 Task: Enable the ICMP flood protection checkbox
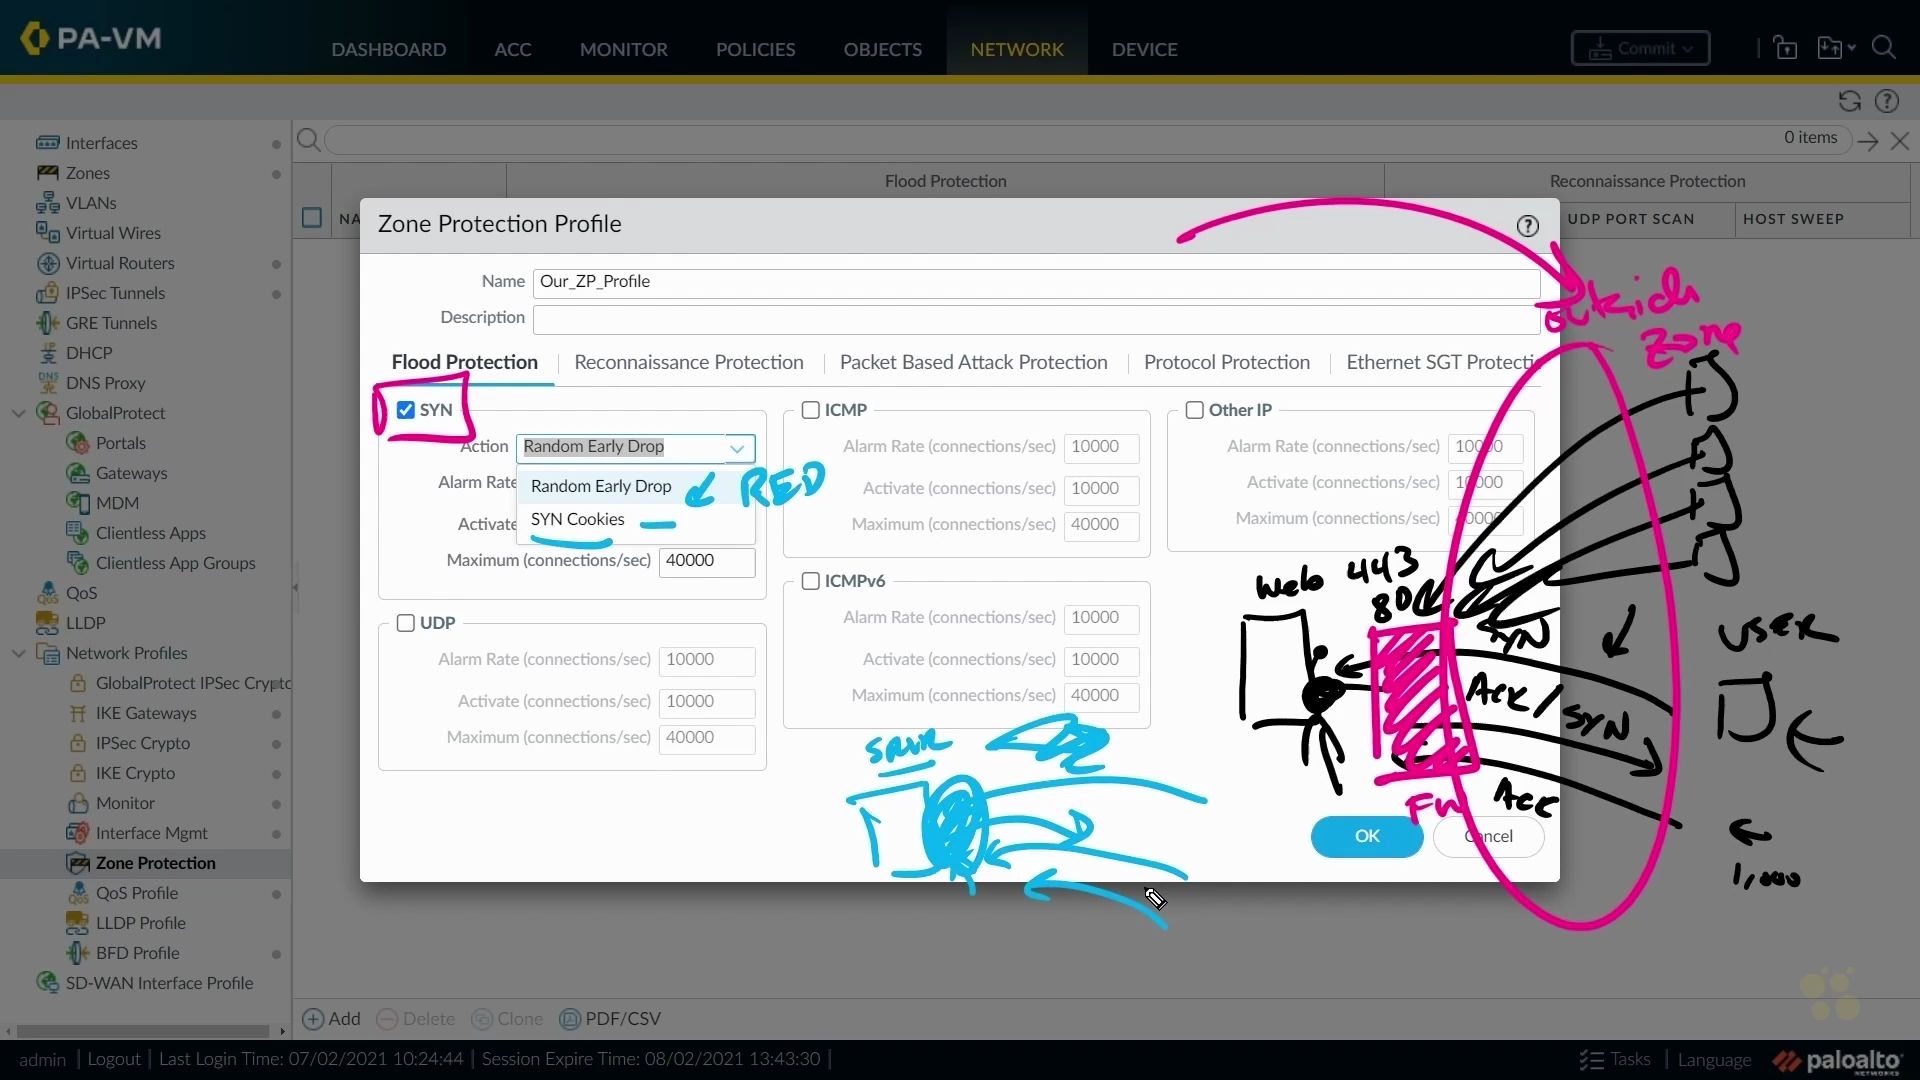[x=811, y=410]
